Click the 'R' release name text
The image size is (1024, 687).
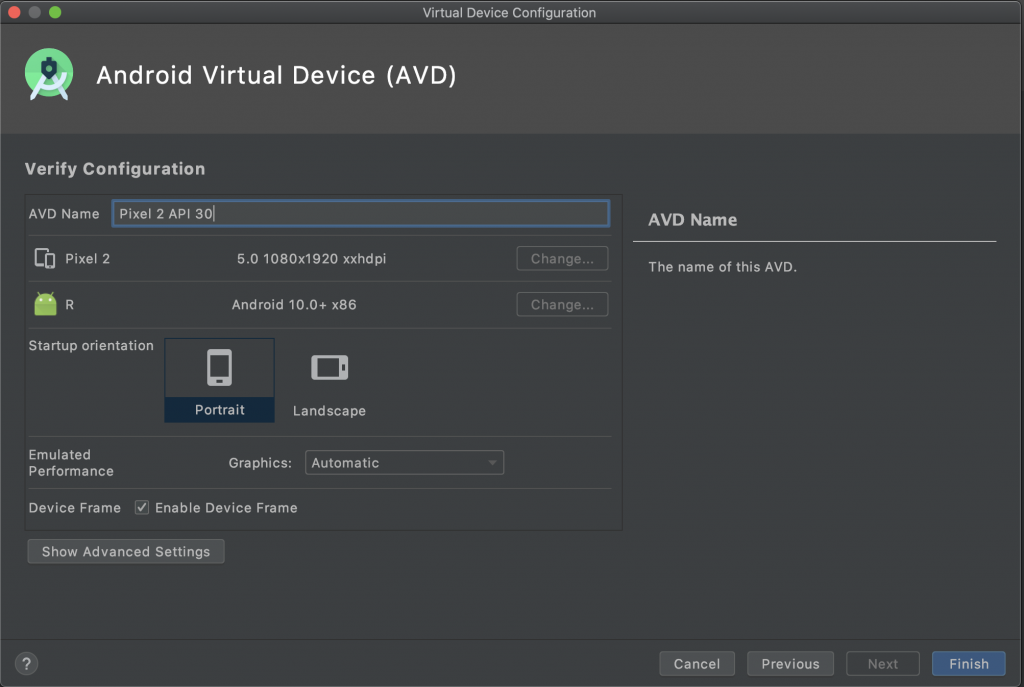point(70,304)
